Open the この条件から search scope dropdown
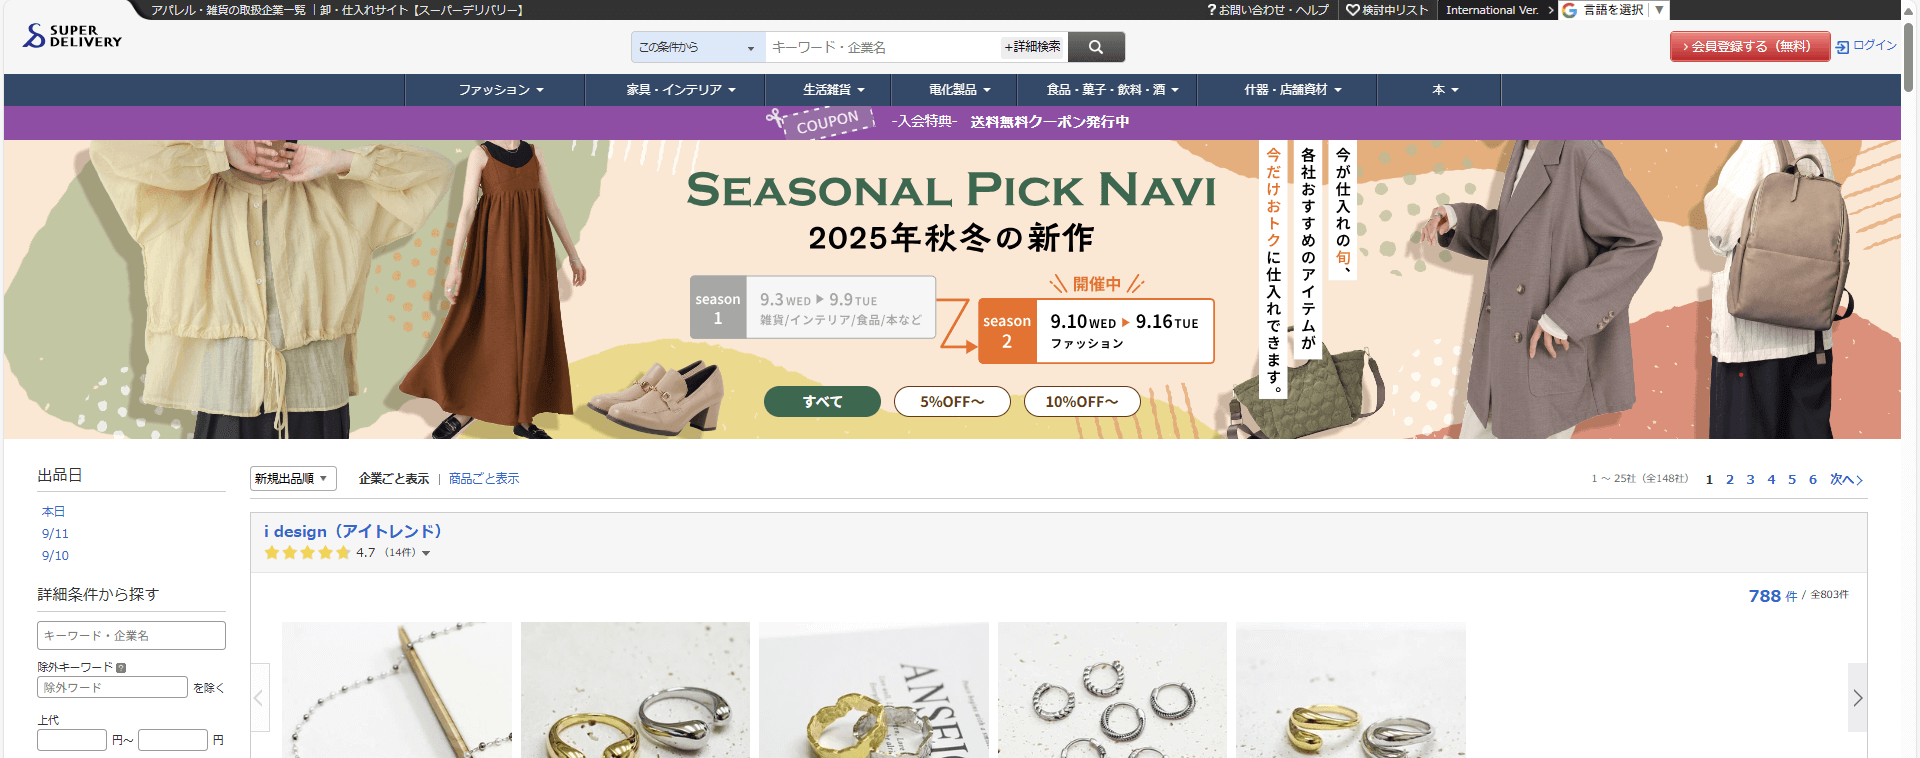Image resolution: width=1920 pixels, height=758 pixels. (698, 47)
